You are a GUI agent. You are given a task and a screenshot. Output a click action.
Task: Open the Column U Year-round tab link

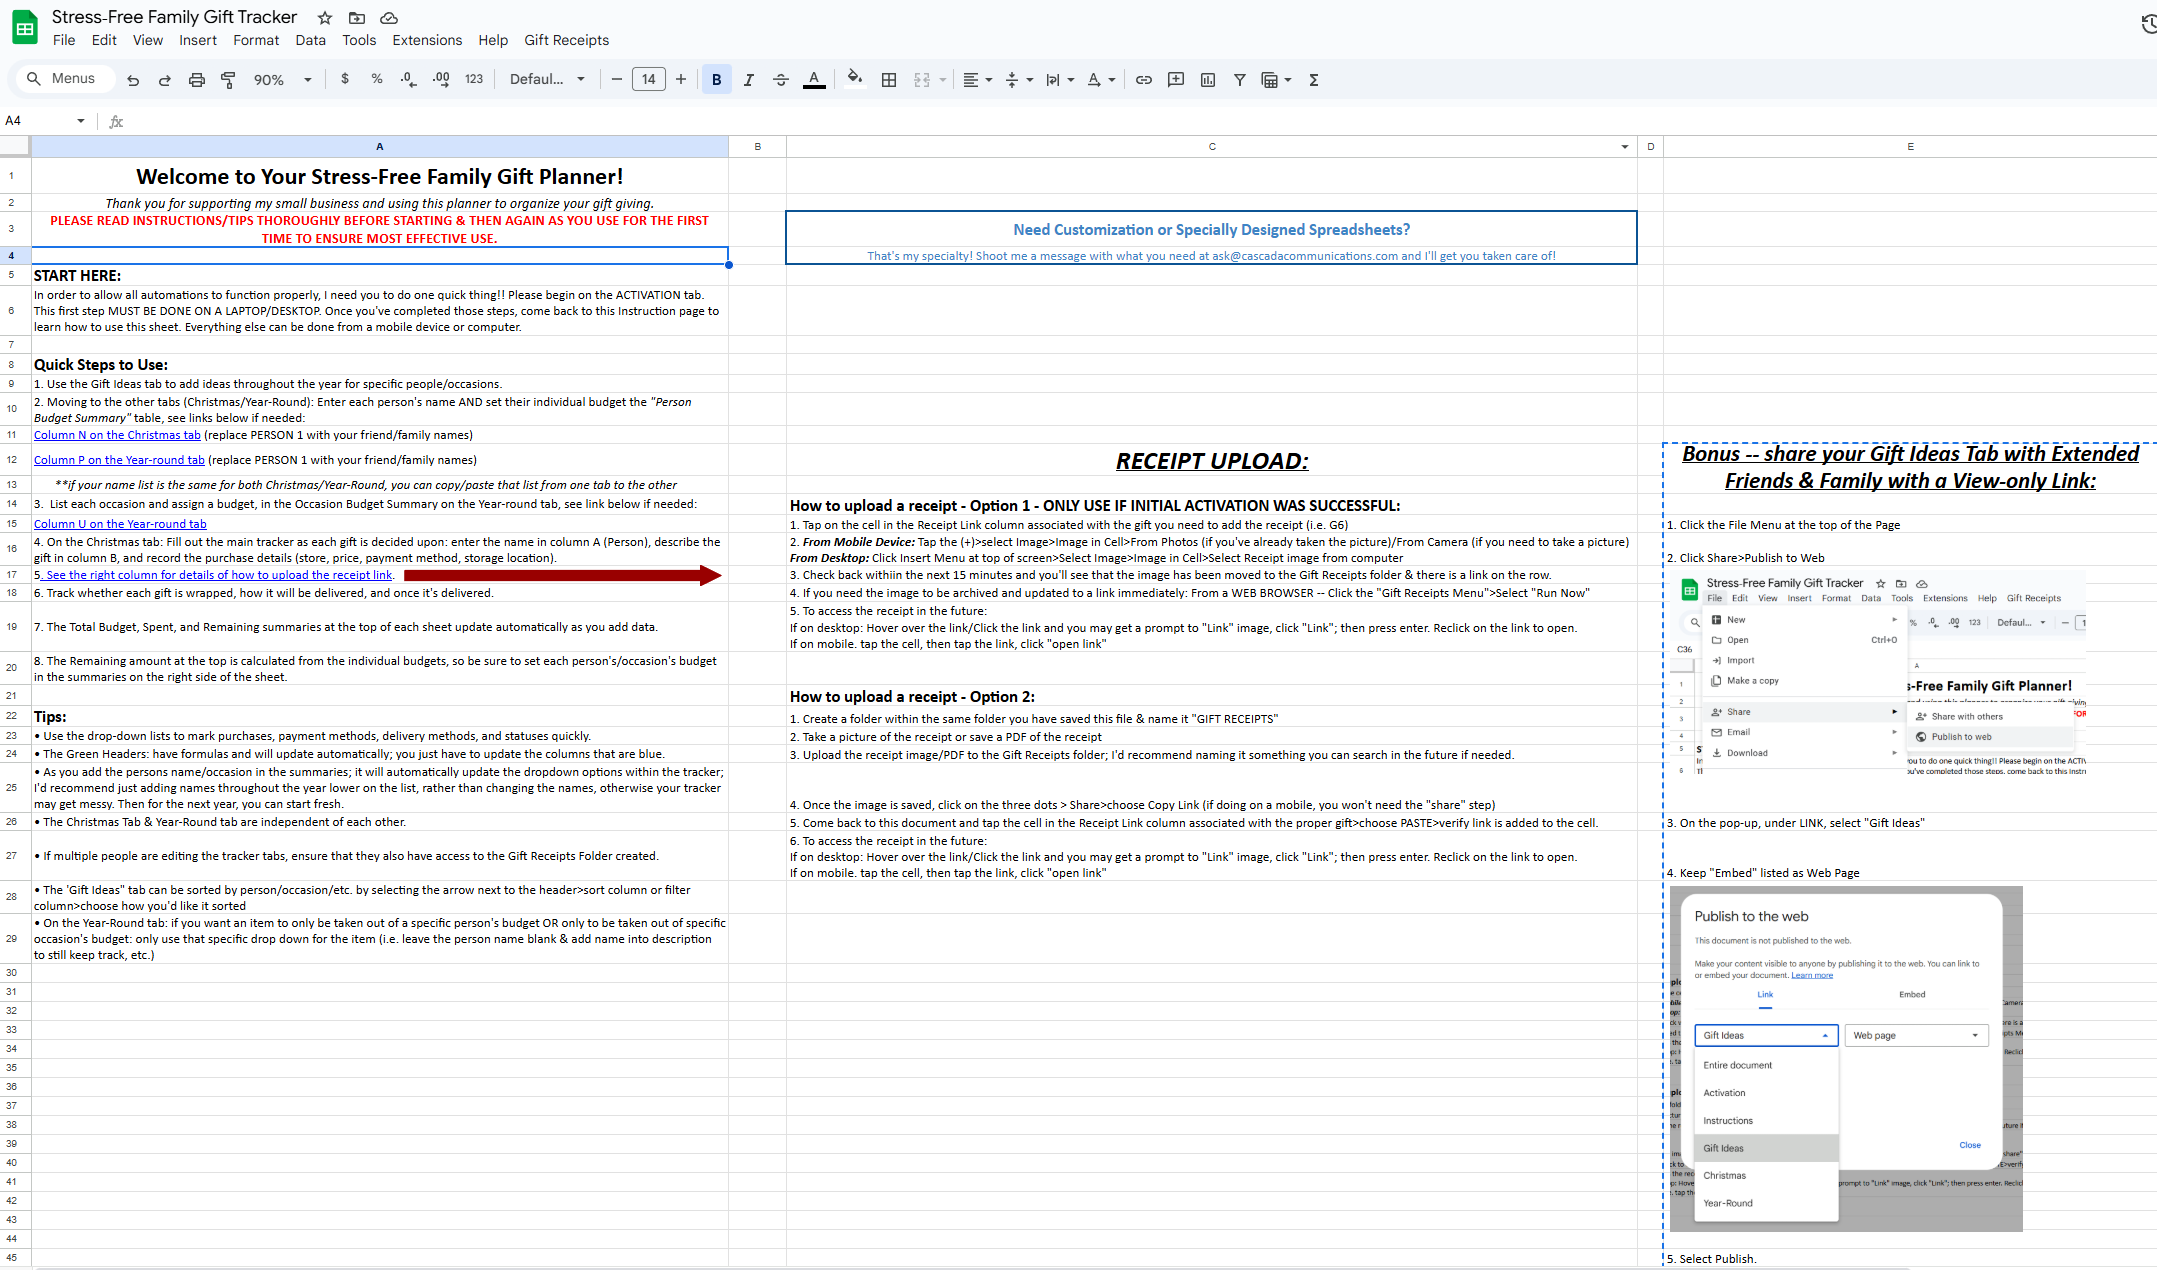[119, 523]
